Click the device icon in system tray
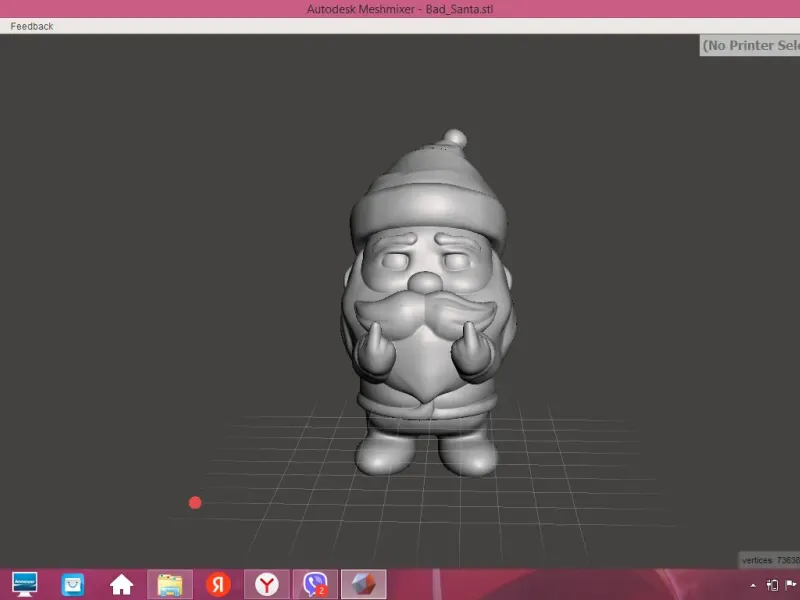The width and height of the screenshot is (800, 600). click(x=772, y=585)
